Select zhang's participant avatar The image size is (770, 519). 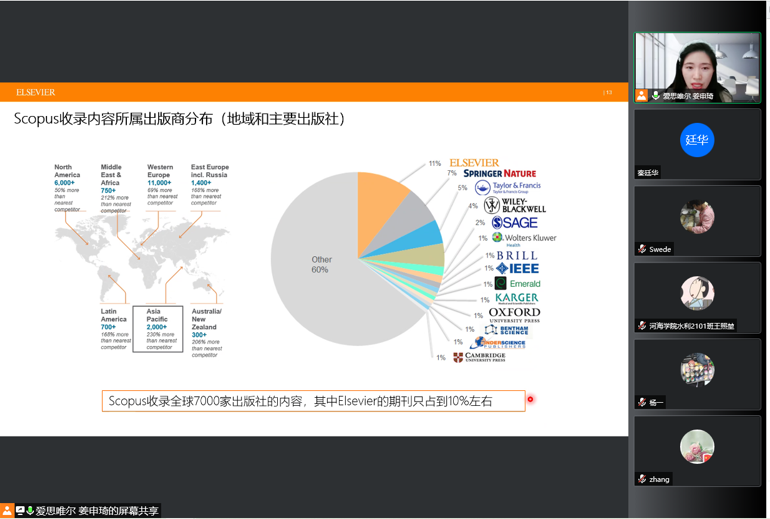pos(697,446)
